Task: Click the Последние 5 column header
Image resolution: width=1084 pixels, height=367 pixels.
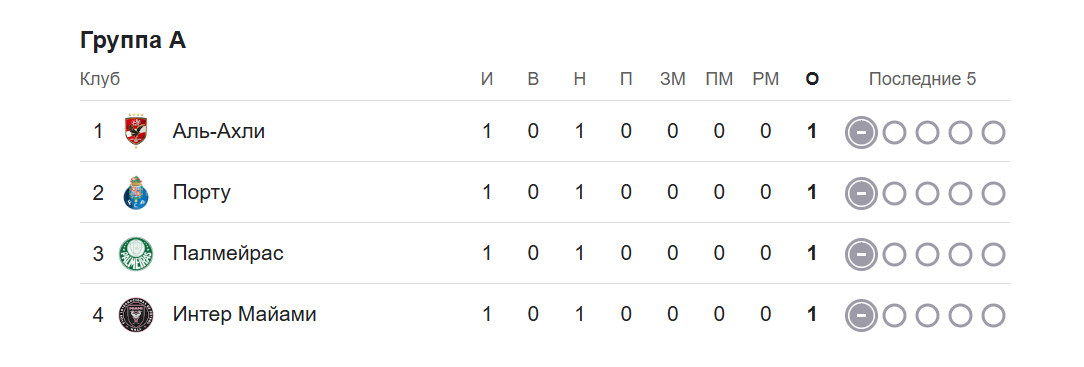Action: 922,79
